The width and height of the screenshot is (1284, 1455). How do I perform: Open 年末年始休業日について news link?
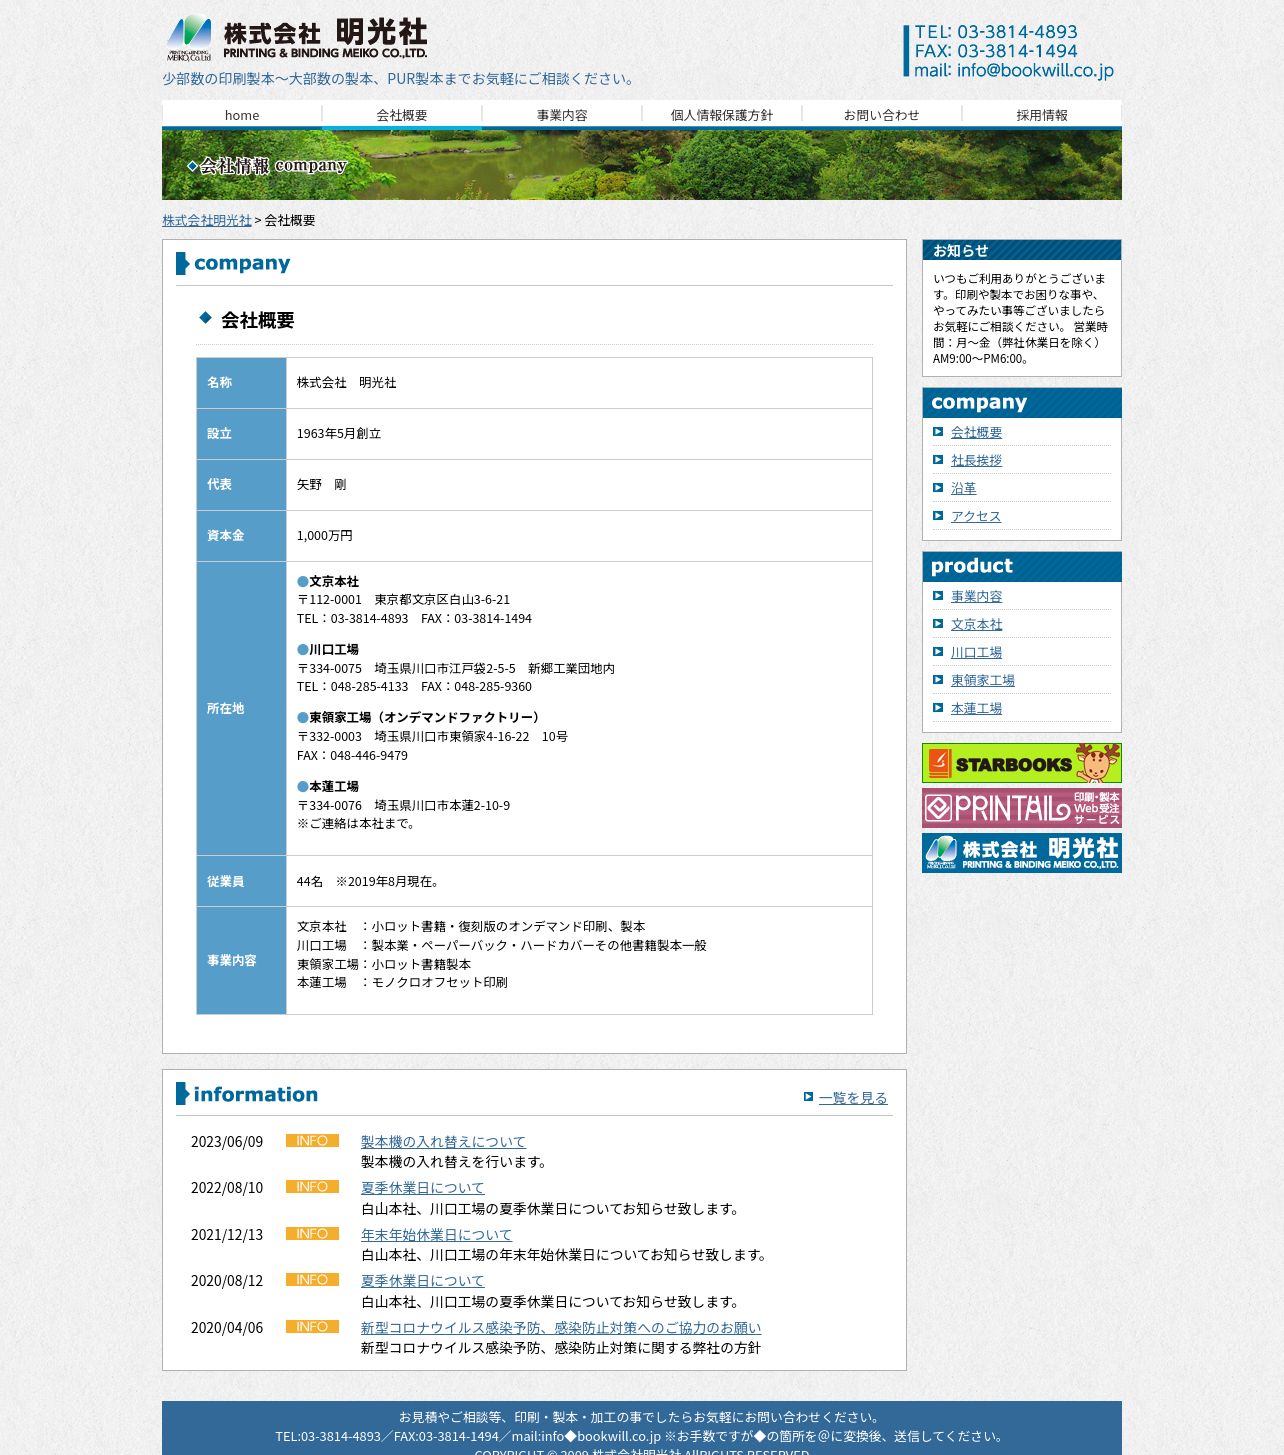[436, 1235]
